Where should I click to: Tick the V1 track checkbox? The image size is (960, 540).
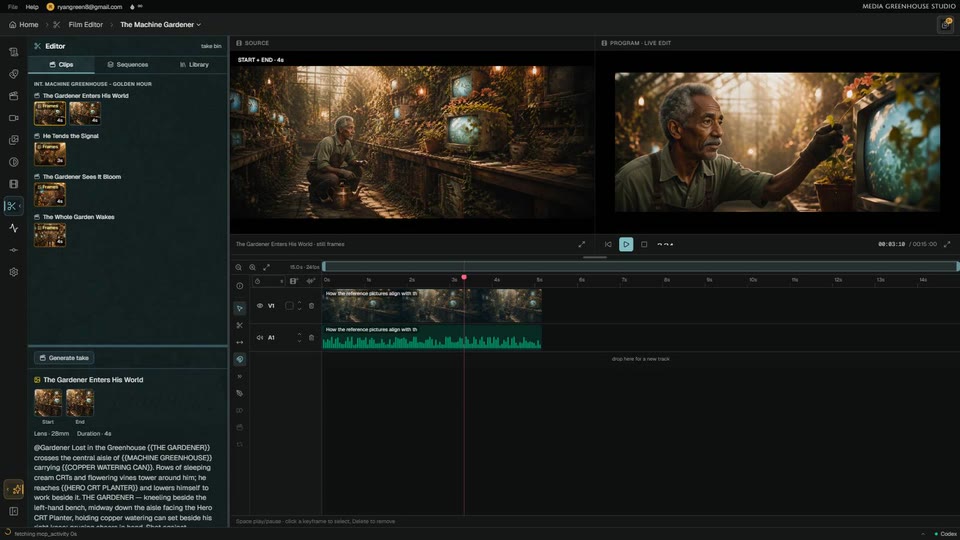(289, 306)
